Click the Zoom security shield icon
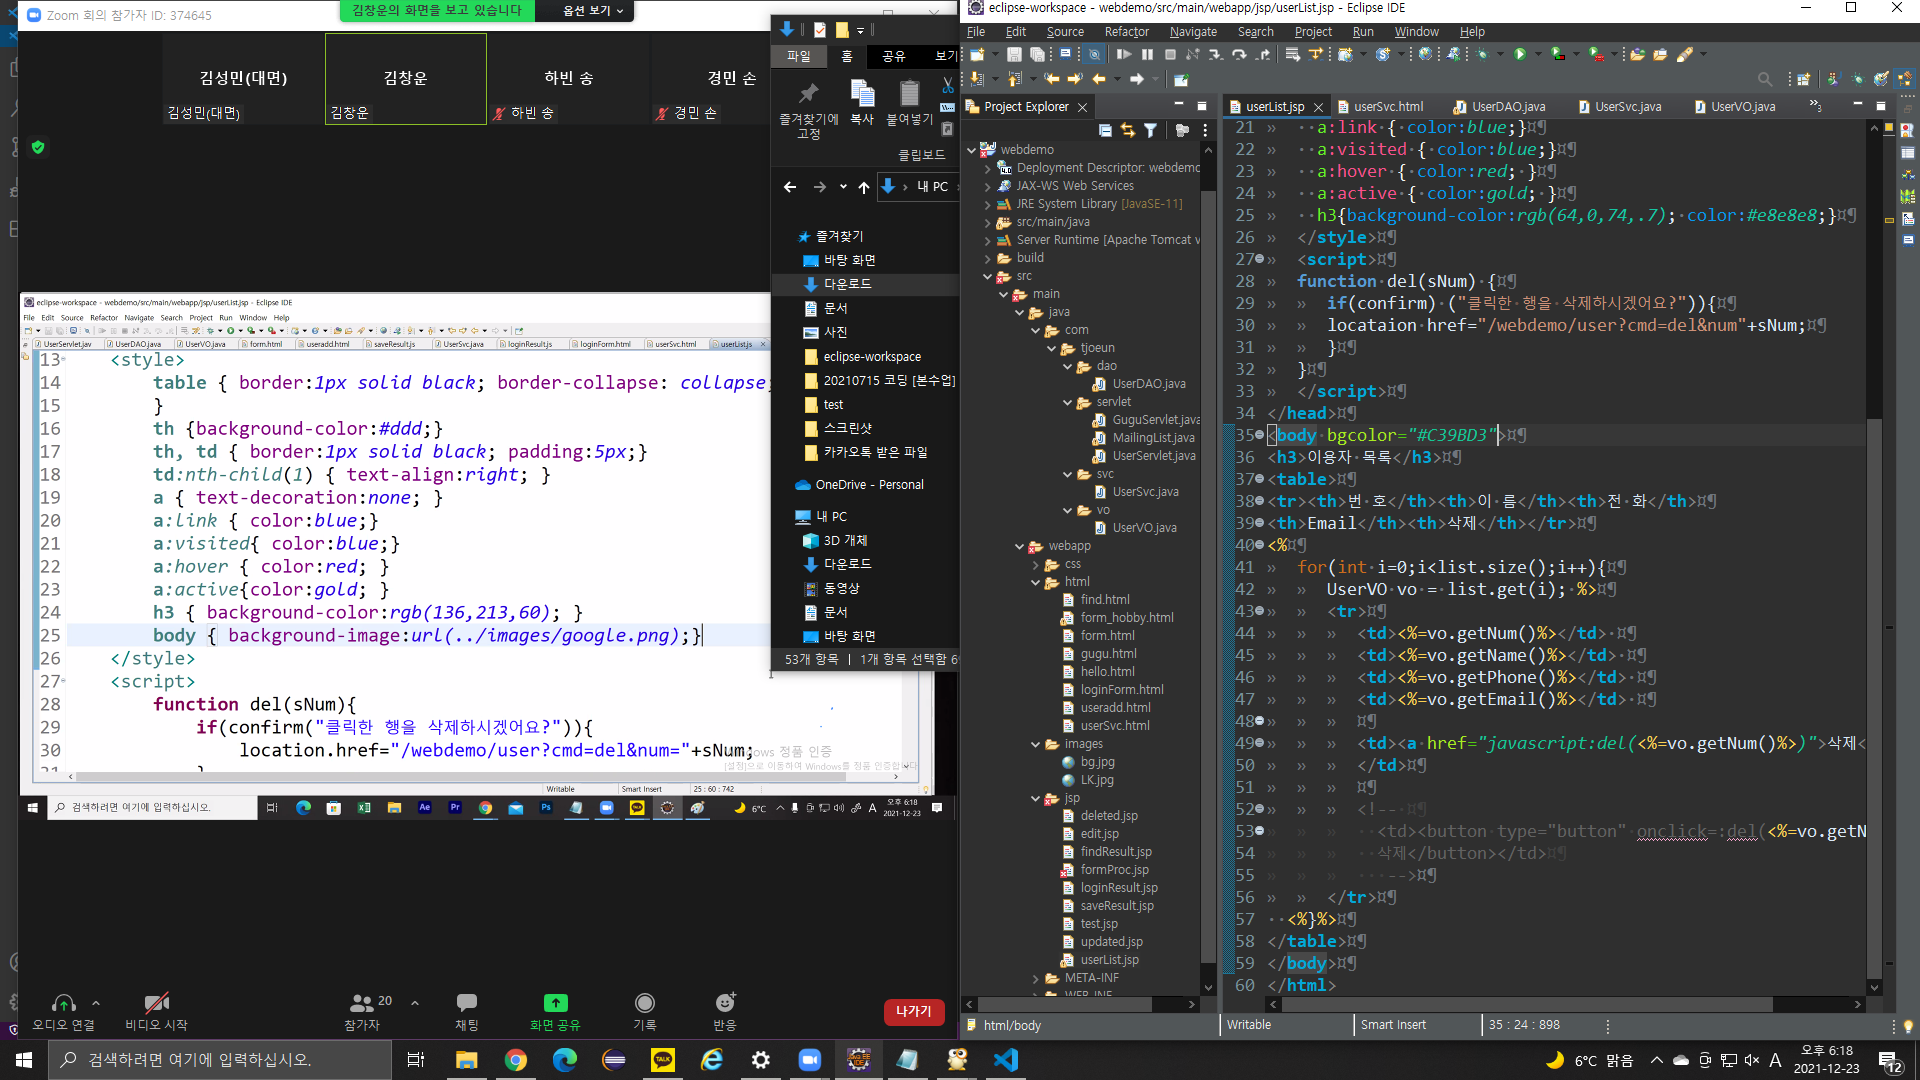 pos(38,147)
